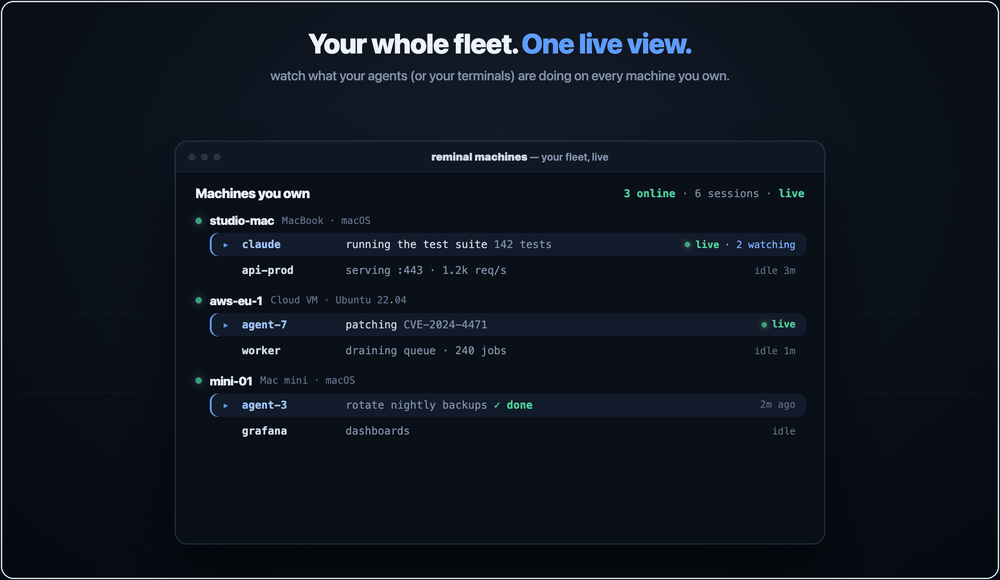Viewport: 1000px width, 580px height.
Task: Expand the agent-3 session arrow
Action: pos(226,406)
